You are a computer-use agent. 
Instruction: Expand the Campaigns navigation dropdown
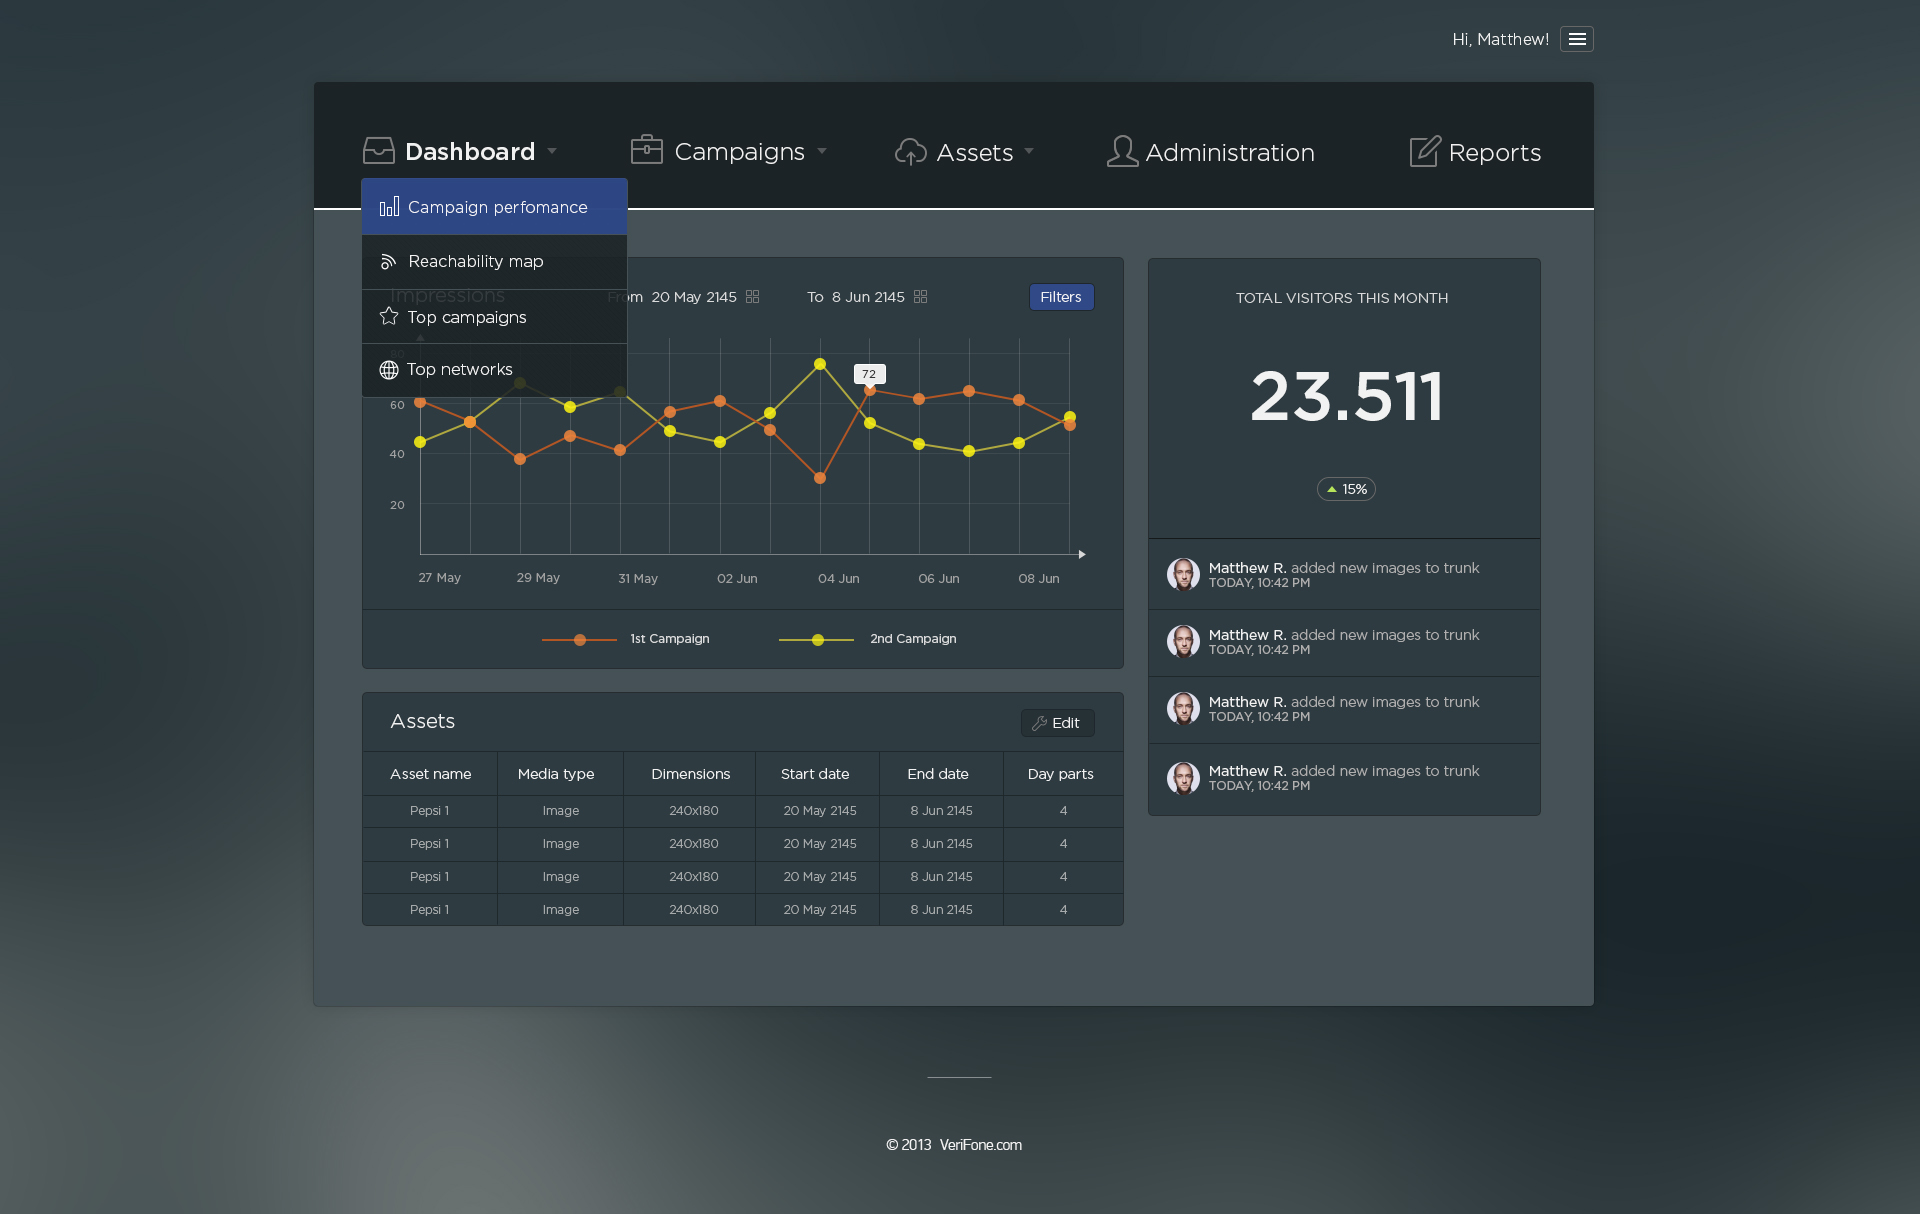(x=822, y=152)
